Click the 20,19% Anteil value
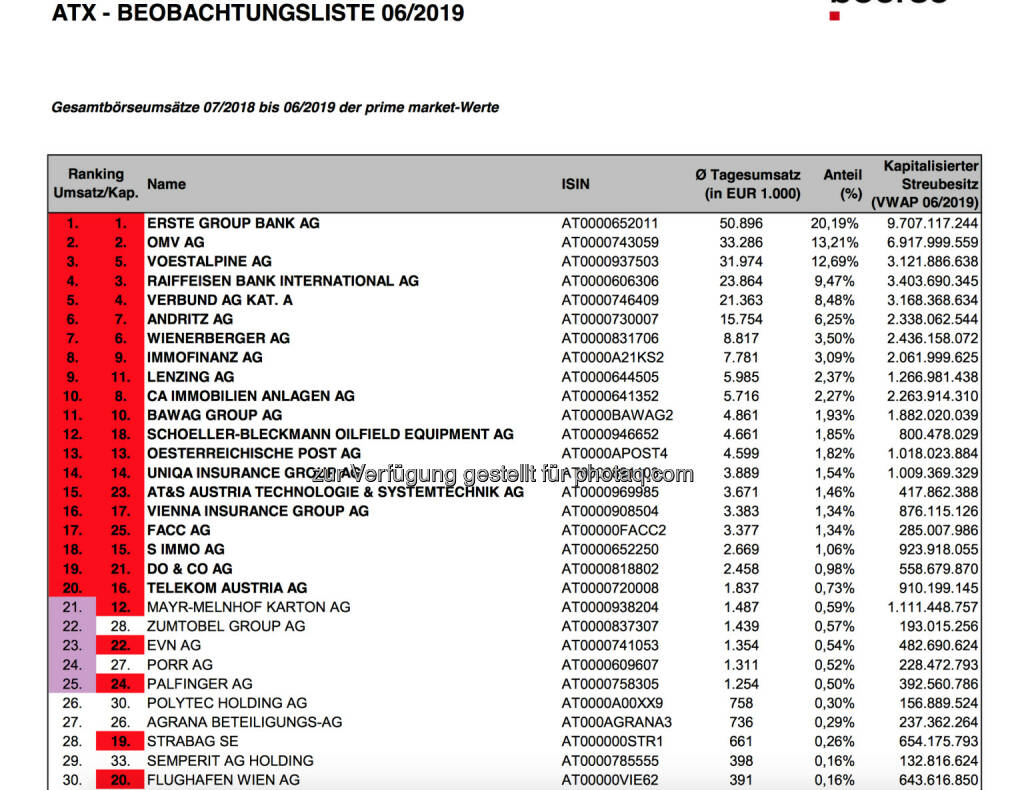1024x790 pixels. (832, 223)
